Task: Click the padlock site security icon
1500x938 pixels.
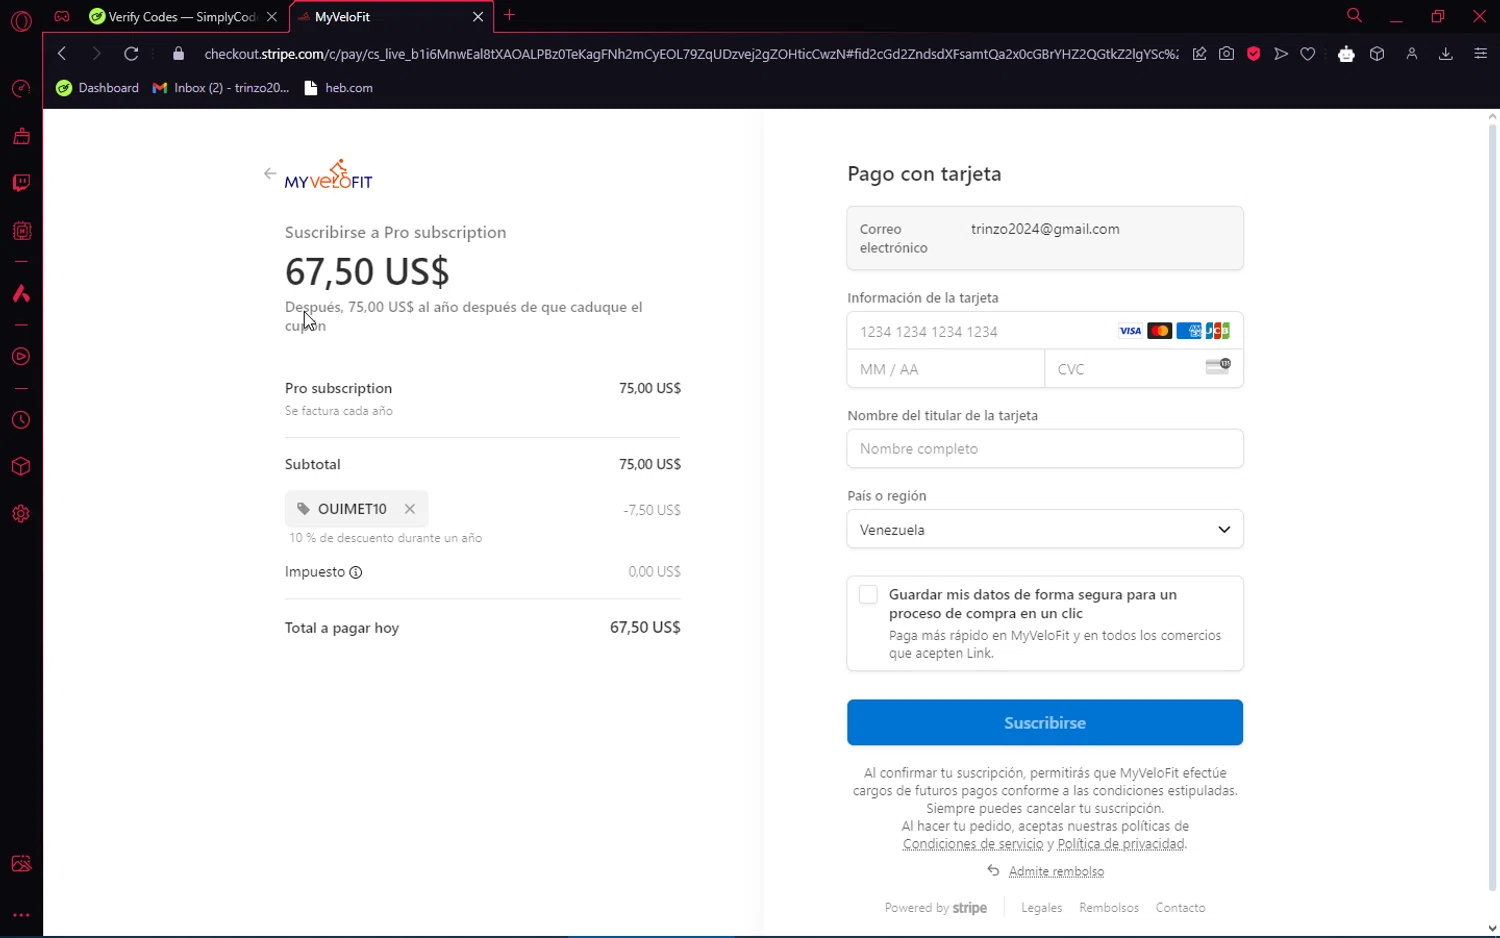Action: pyautogui.click(x=179, y=54)
